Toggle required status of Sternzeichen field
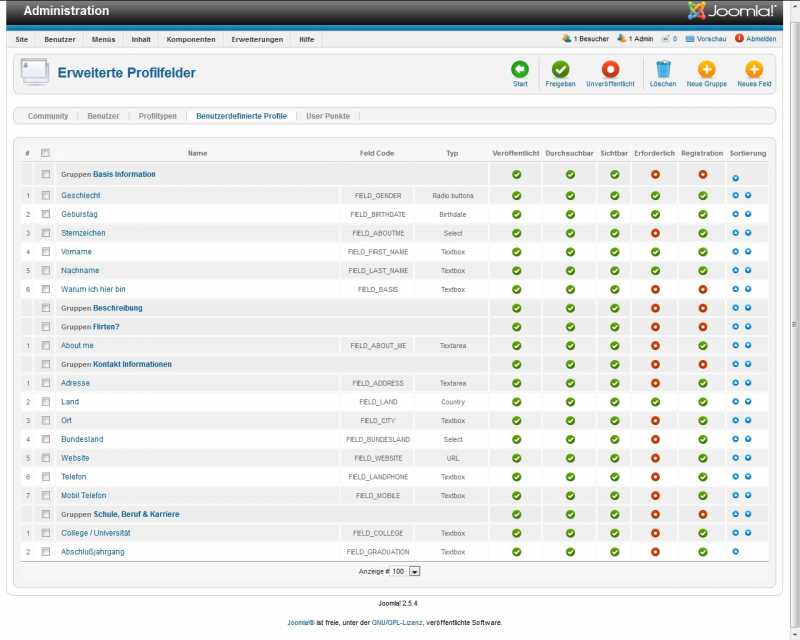Viewport: 800px width, 640px height. (655, 233)
